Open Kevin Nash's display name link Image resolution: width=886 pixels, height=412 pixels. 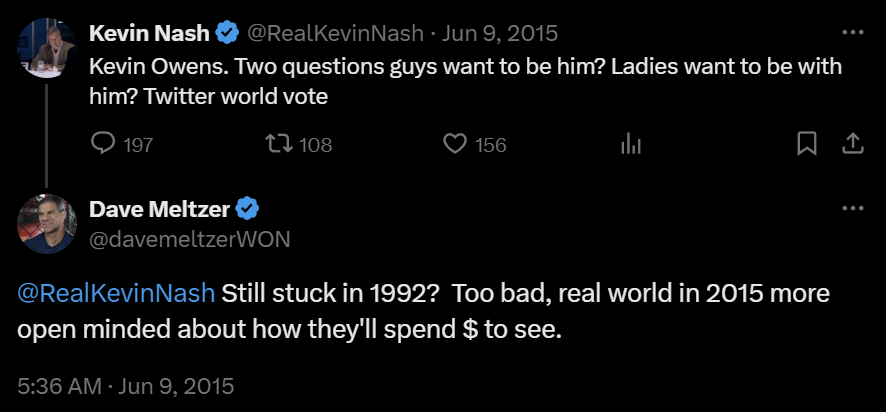pos(150,33)
